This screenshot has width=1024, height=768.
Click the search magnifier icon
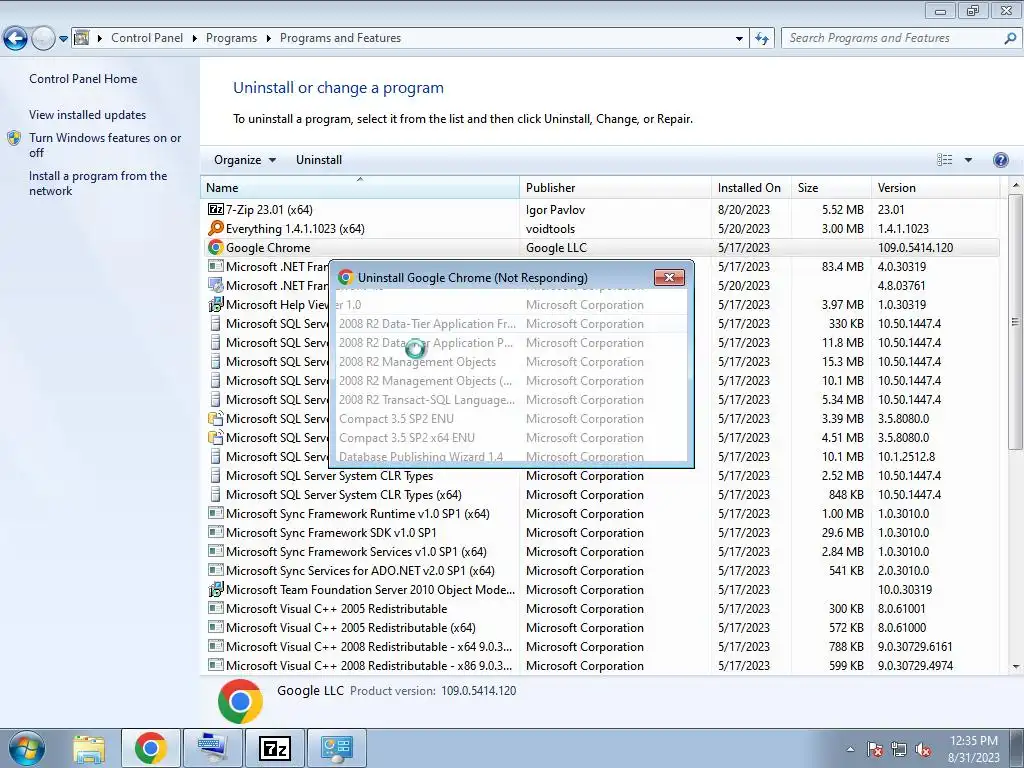[1010, 39]
